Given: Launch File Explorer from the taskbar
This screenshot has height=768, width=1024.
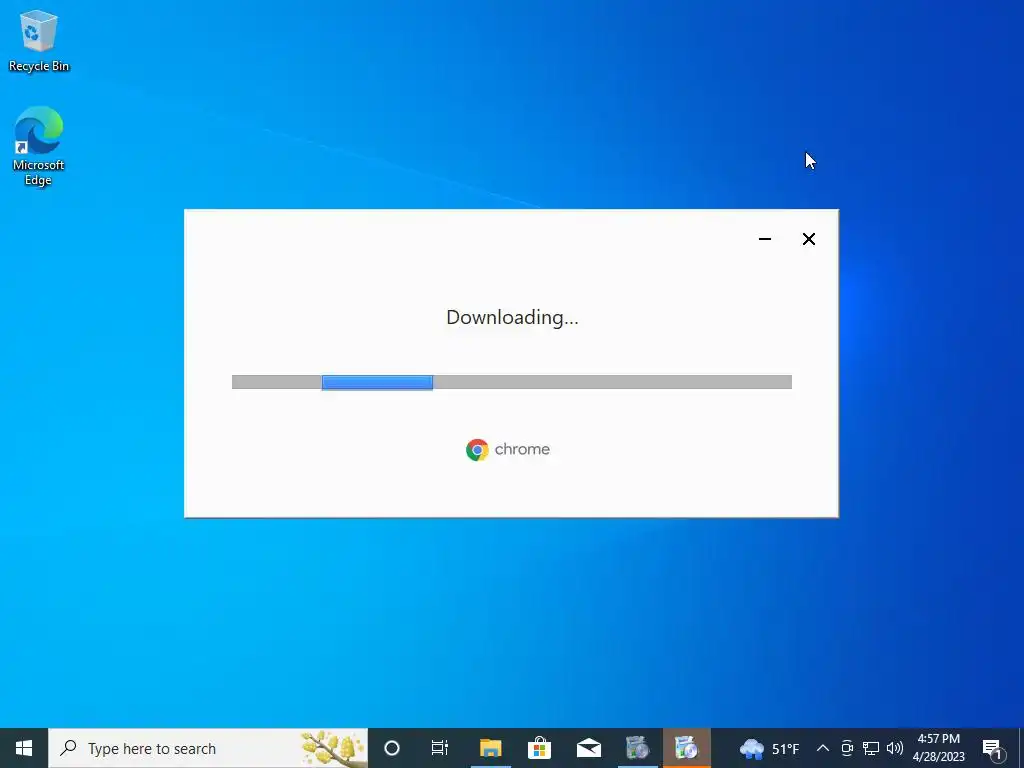Looking at the screenshot, I should [490, 748].
